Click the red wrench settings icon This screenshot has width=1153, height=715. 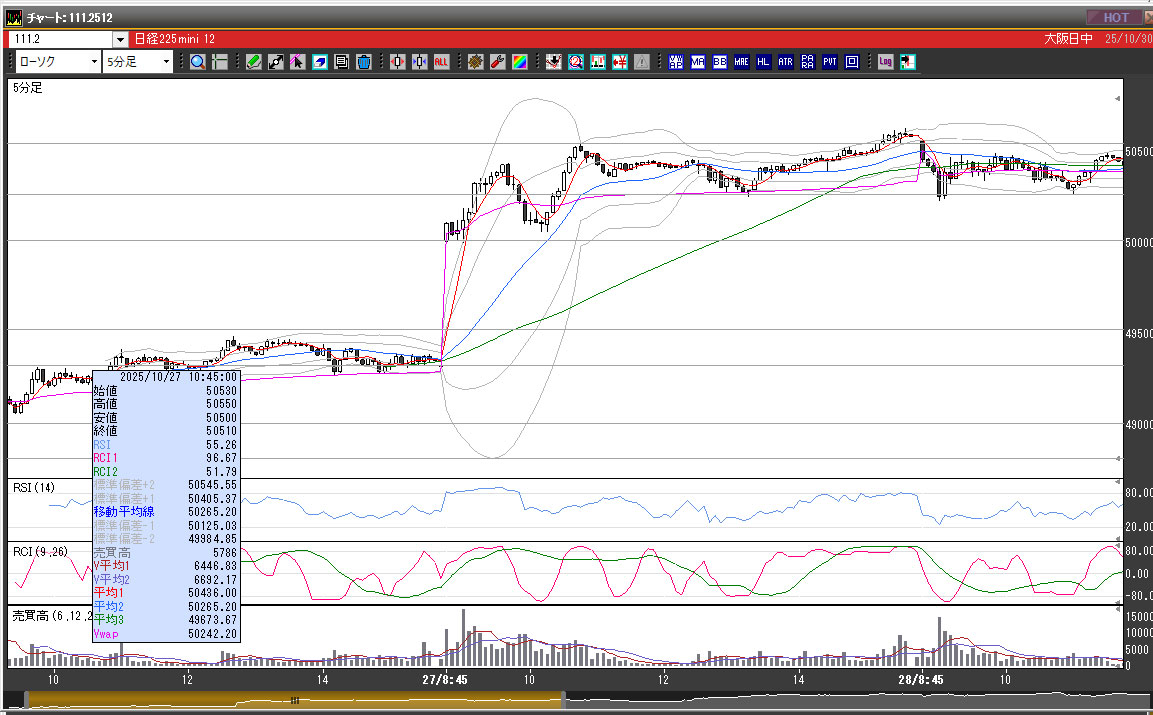pos(497,62)
